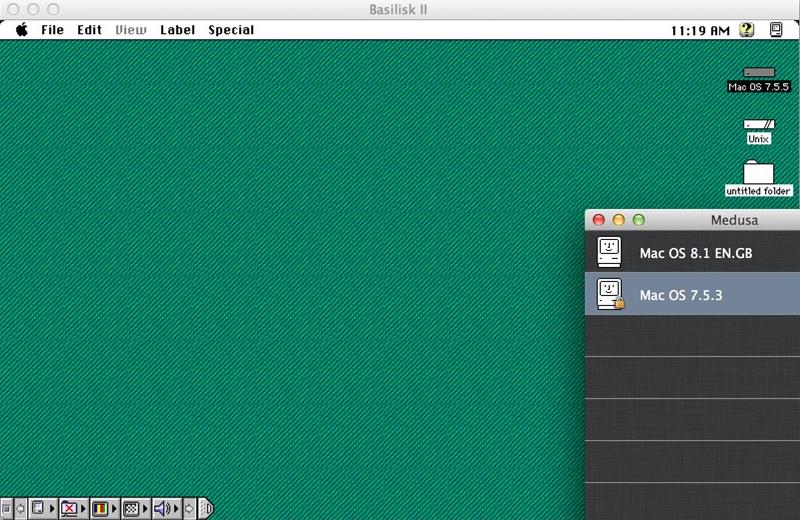Close the Medusa window
This screenshot has height=520, width=800.
point(598,220)
